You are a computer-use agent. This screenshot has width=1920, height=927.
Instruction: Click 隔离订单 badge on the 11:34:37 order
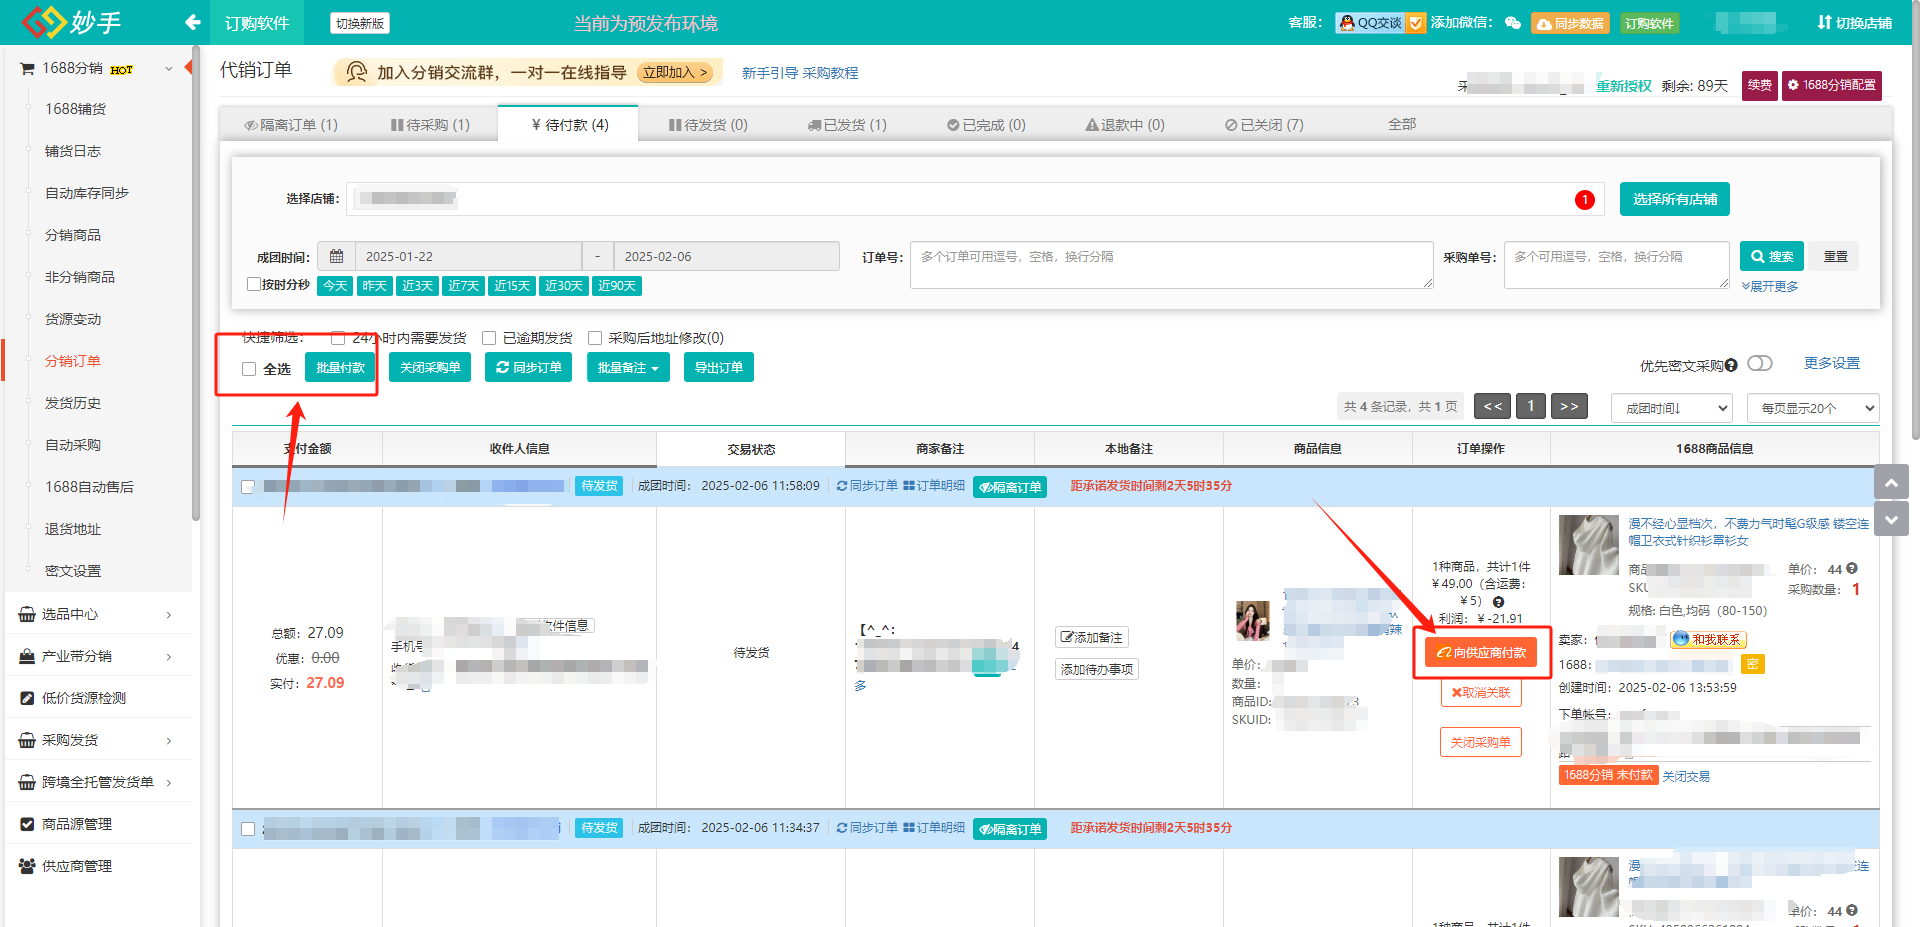[x=1010, y=829]
